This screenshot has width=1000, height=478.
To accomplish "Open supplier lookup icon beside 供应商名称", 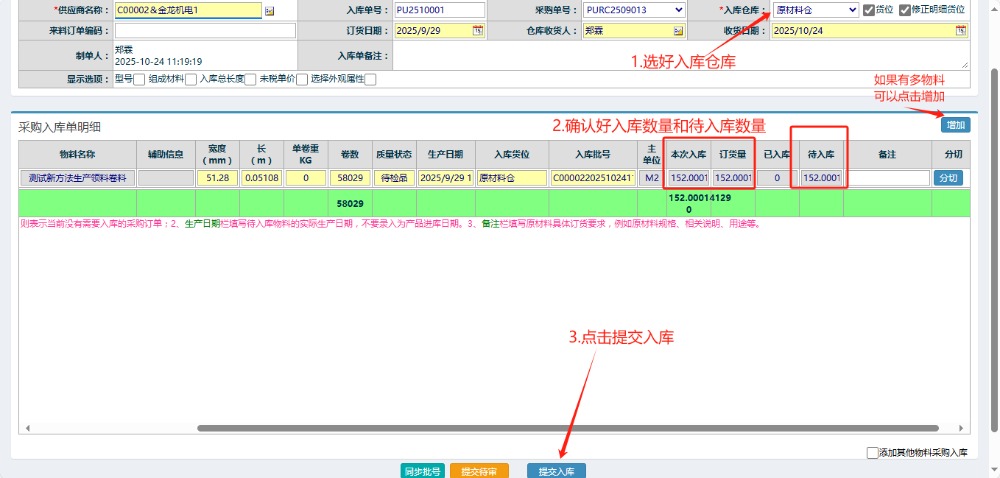I will click(x=269, y=10).
